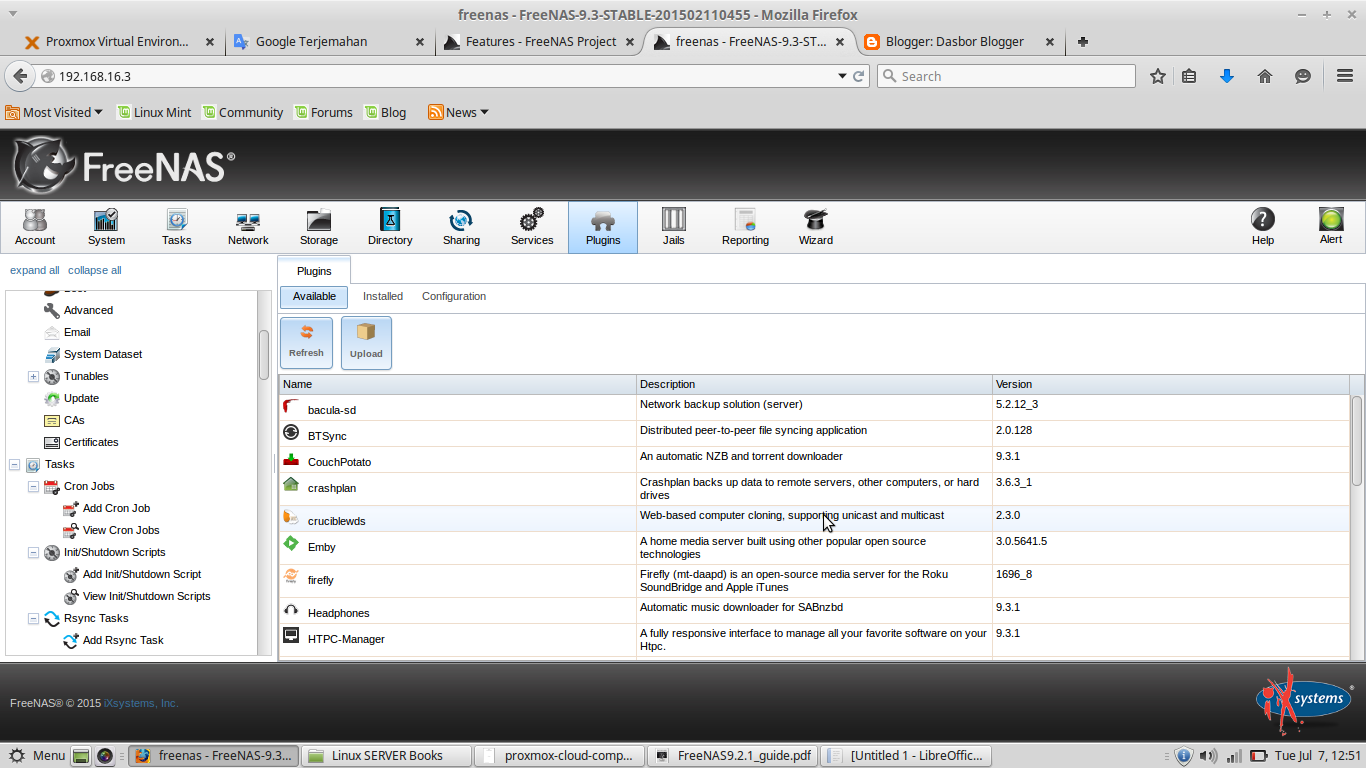The height and width of the screenshot is (768, 1366).
Task: Open the Storage toolbar icon
Action: point(319,227)
